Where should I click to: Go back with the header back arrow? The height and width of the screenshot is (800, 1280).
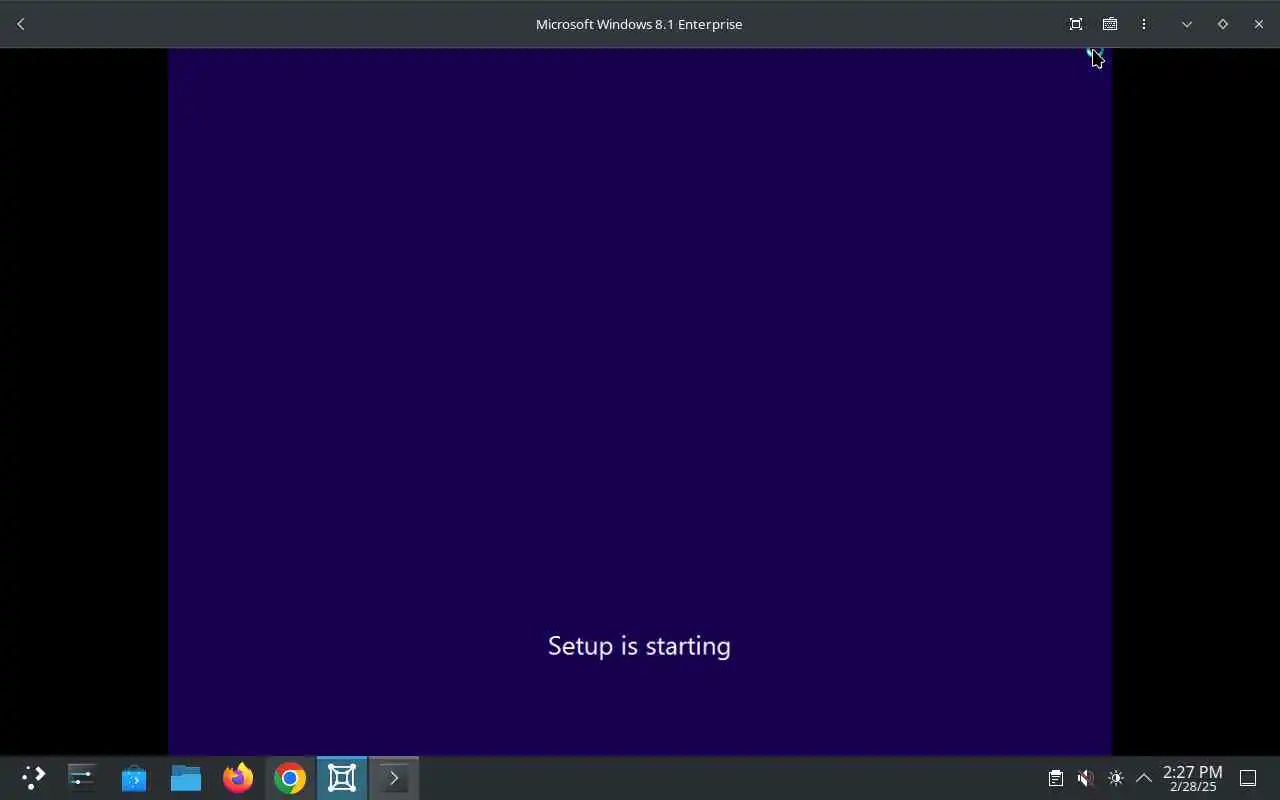click(21, 24)
